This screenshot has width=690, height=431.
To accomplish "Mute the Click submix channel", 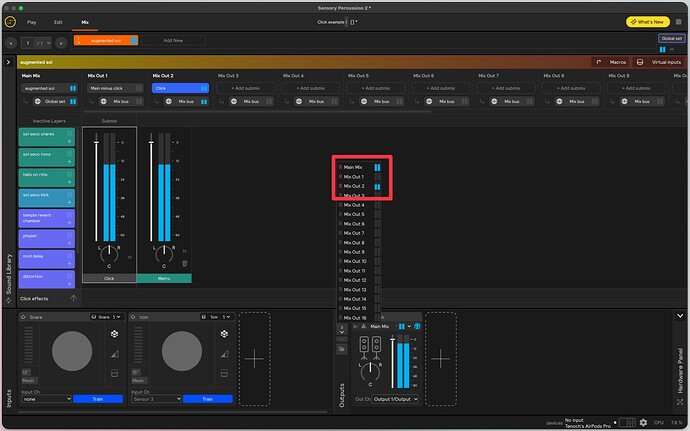I will (130, 257).
